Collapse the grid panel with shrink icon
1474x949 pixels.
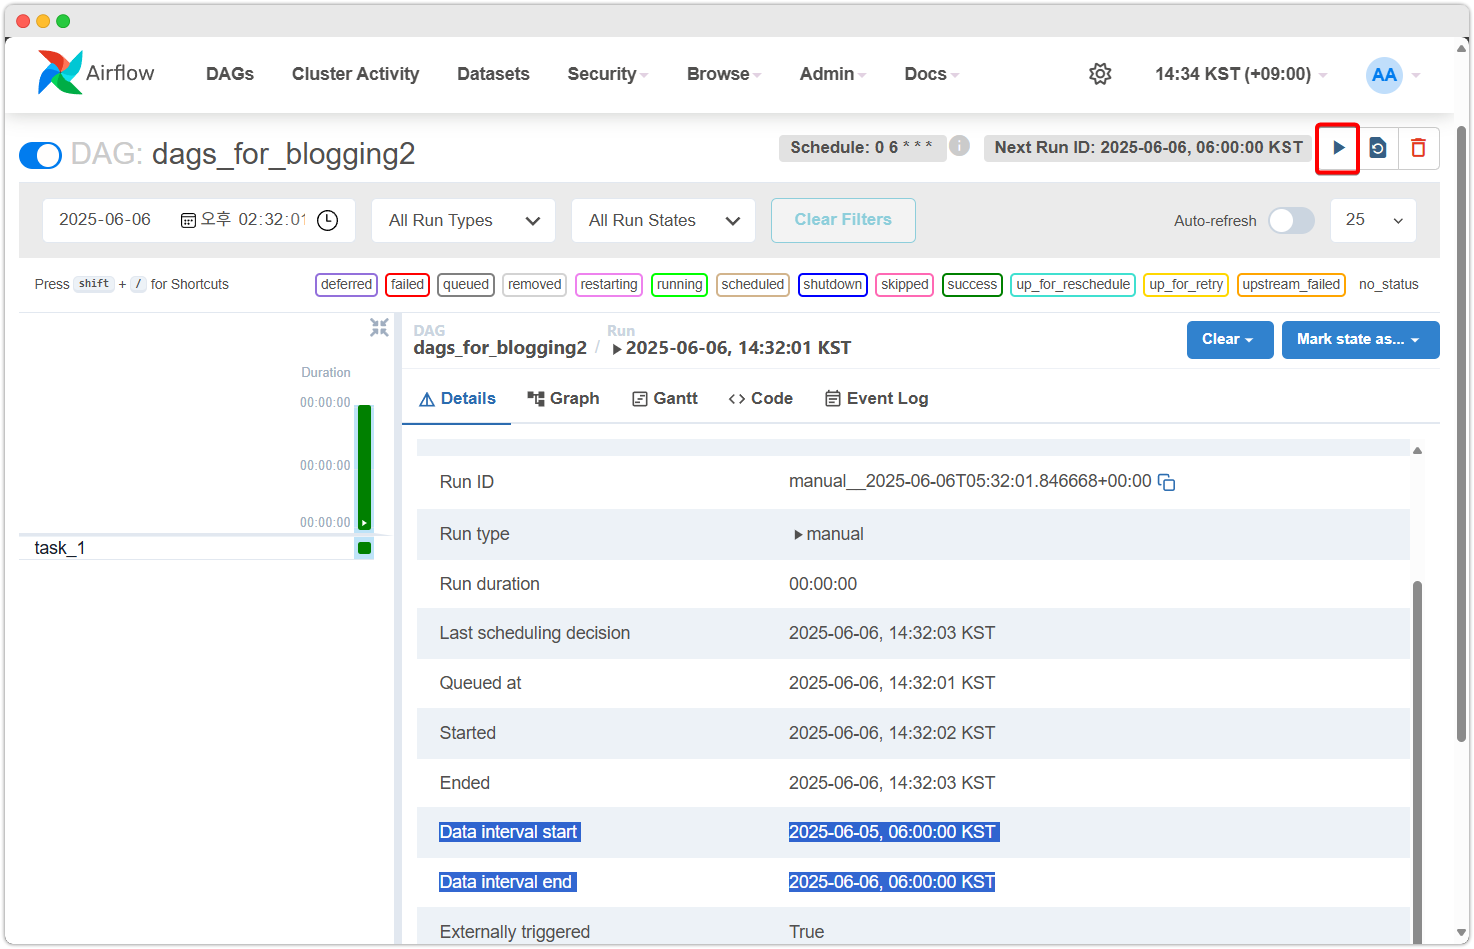pos(379,327)
